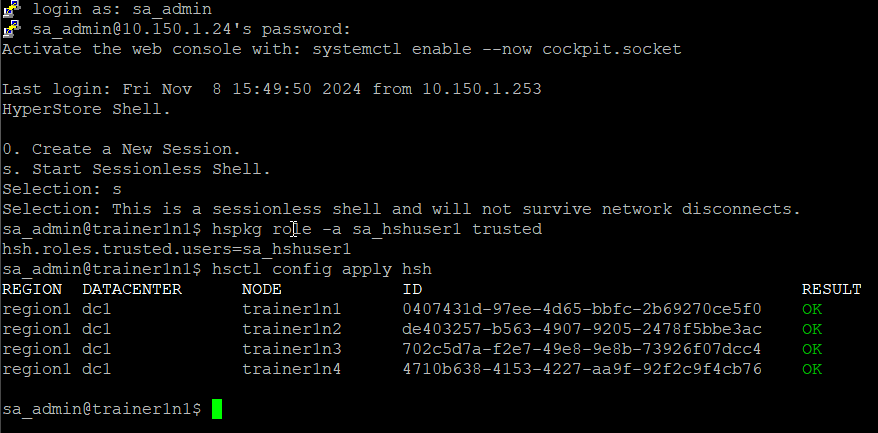Click the 'hsctl config apply hsh' command text
Viewport: 878px width, 433px height.
321,269
